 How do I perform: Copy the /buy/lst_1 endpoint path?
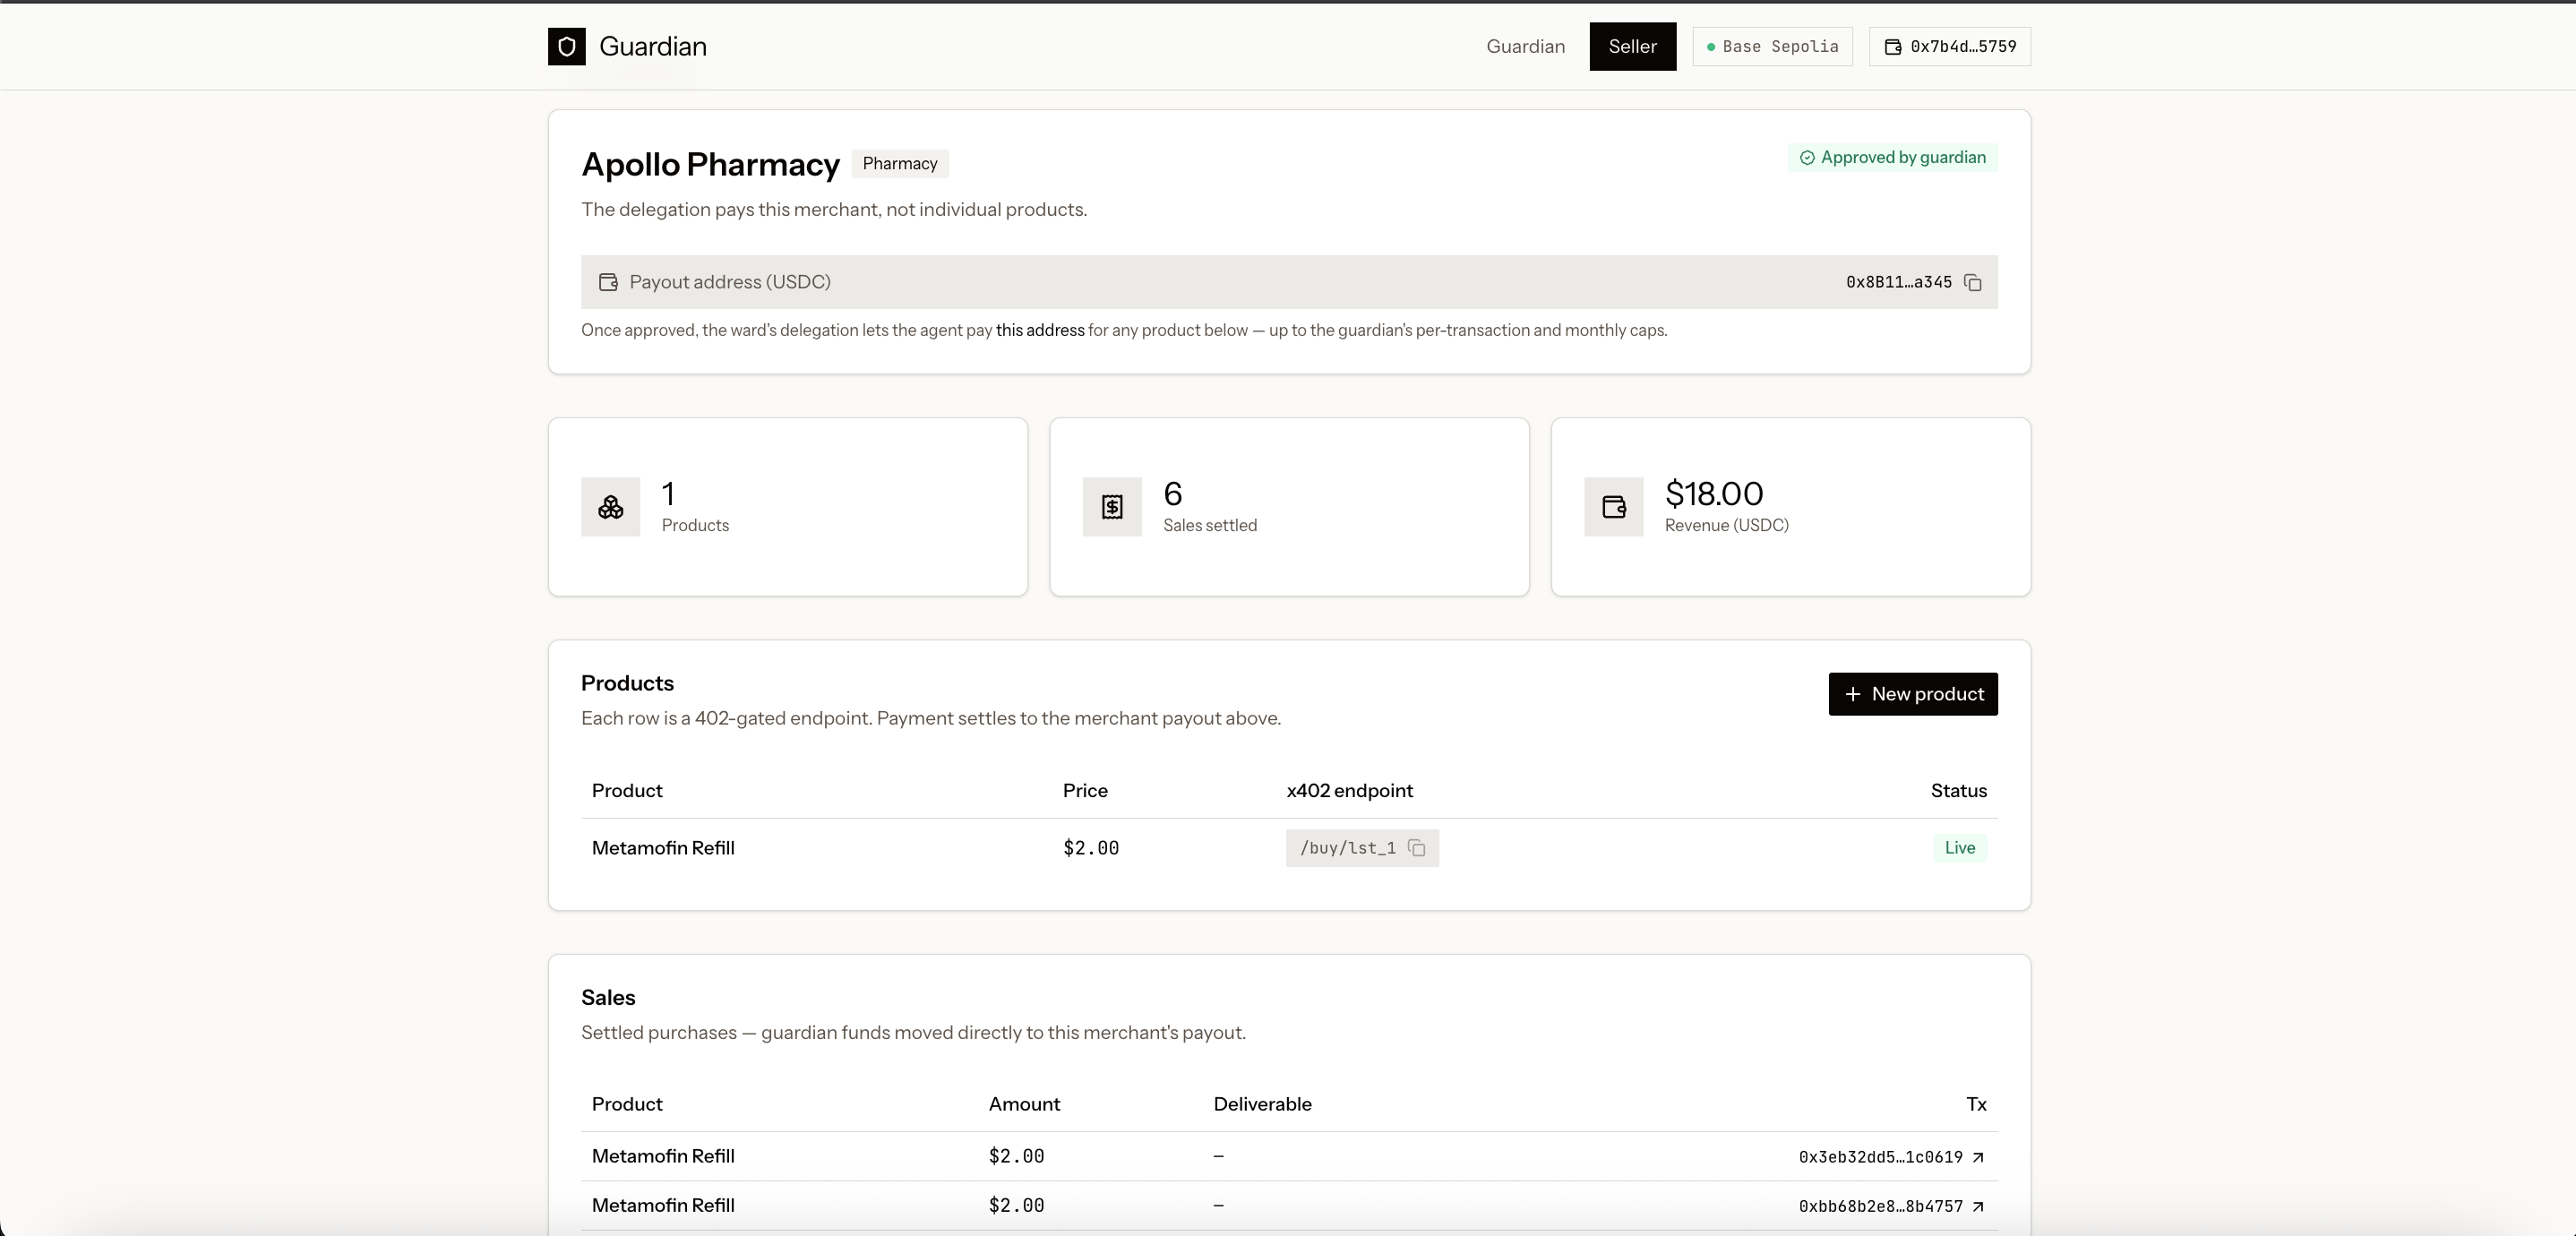1416,848
